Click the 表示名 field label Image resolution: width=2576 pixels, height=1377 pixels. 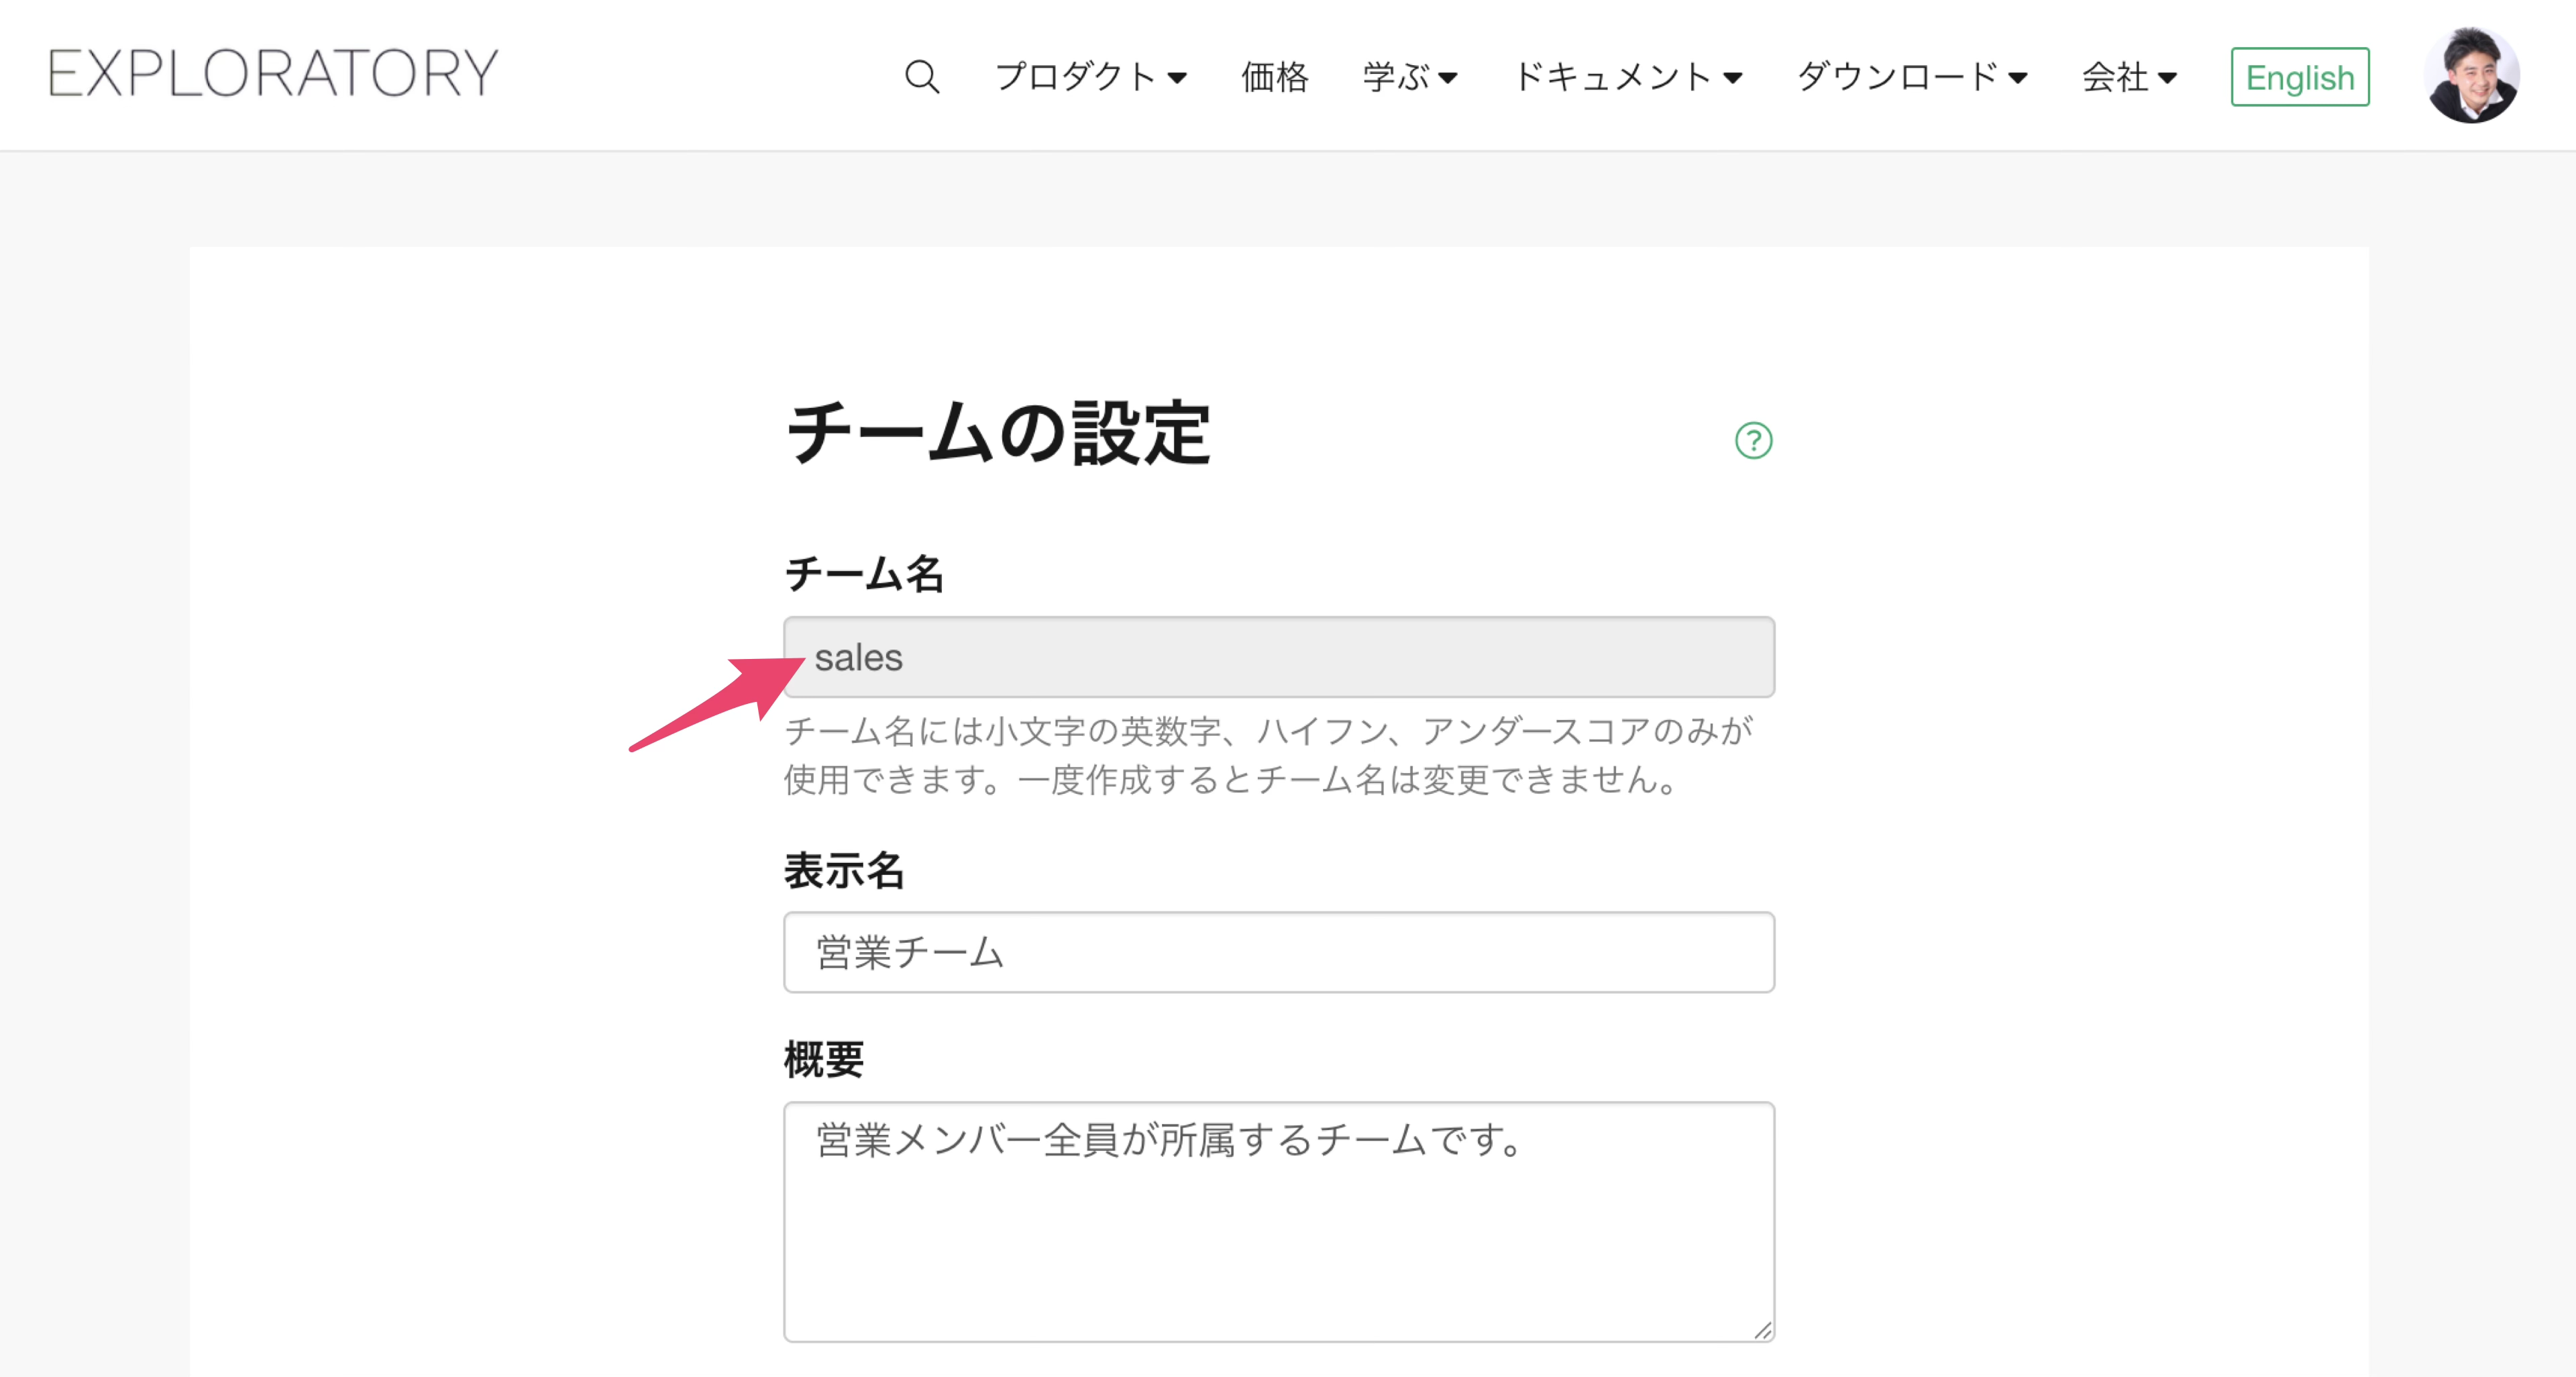[x=844, y=870]
